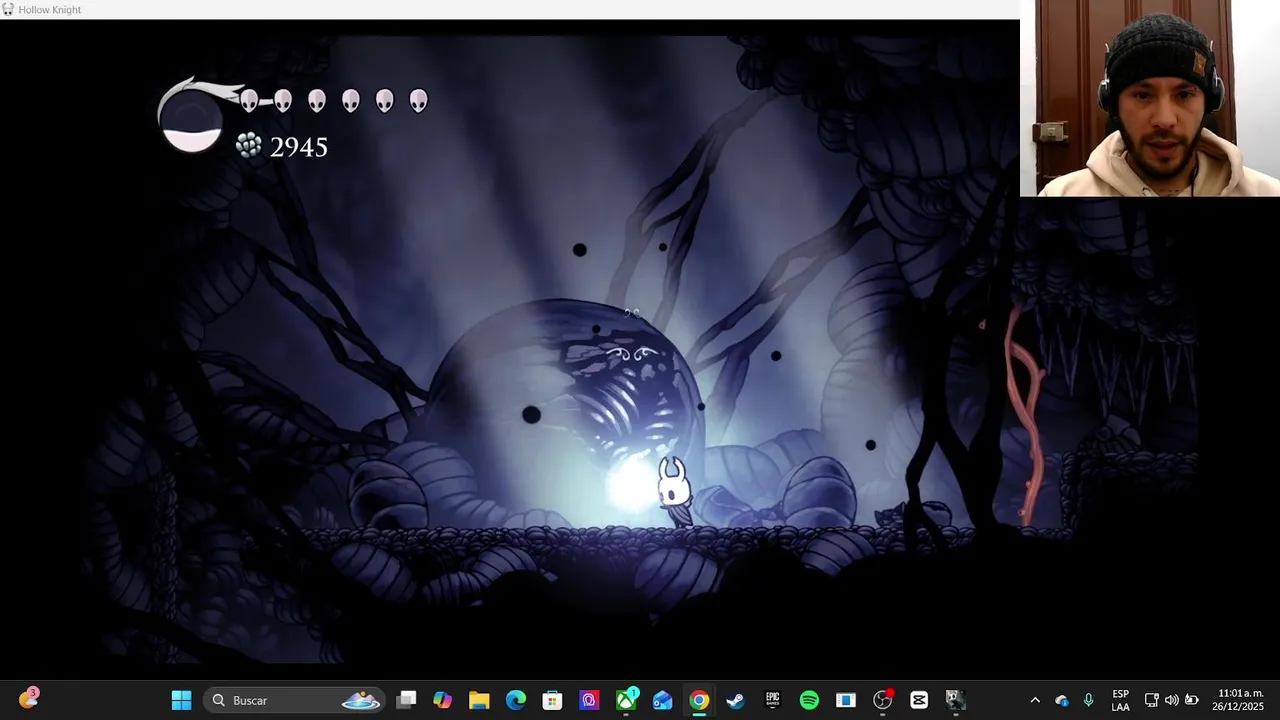Click the Knight character in game
1280x720 pixels.
click(674, 491)
